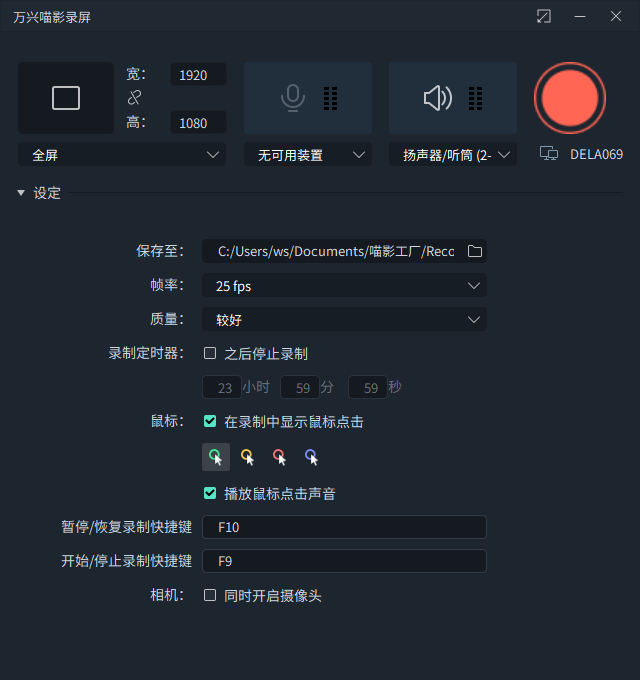Click the full-screen capture area icon
The width and height of the screenshot is (640, 680).
tap(66, 98)
